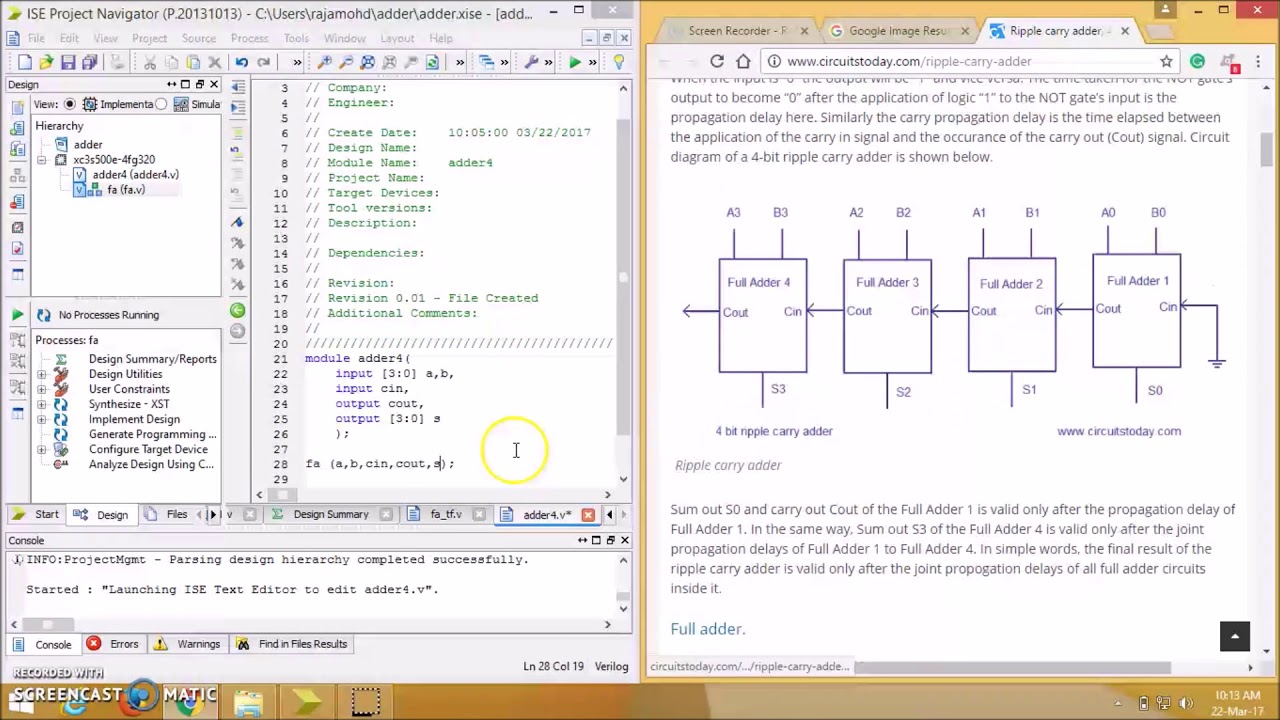Click the Refresh toolbar icon
Viewport: 1280px width, 720px height.
[432, 62]
